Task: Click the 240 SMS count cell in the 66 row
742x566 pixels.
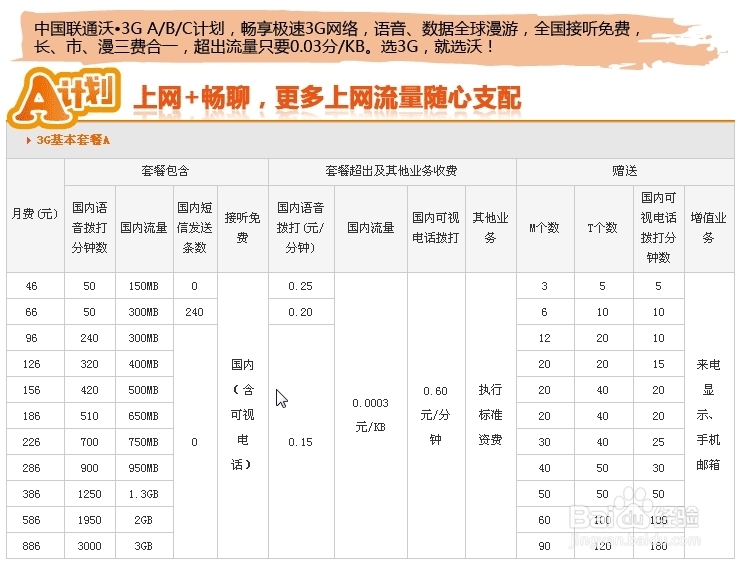Action: (195, 312)
